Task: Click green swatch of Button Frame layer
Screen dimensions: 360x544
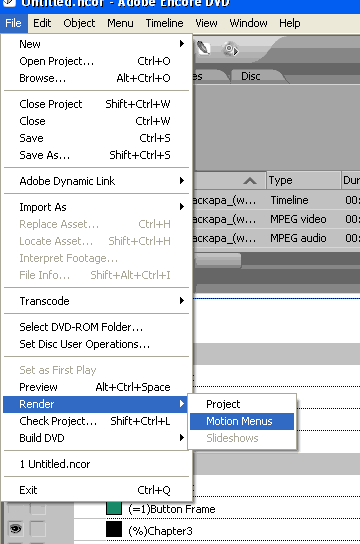Action: (114, 508)
